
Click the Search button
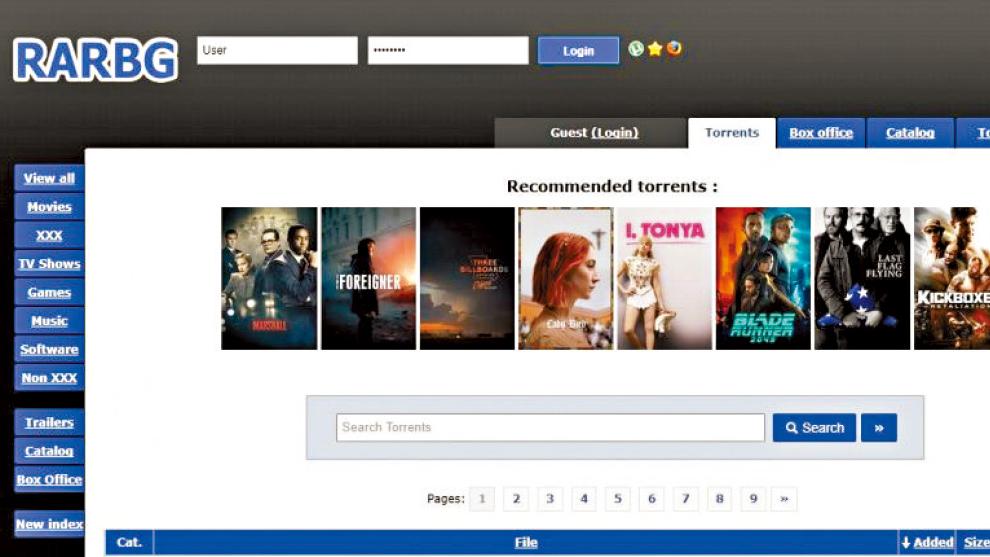[814, 428]
